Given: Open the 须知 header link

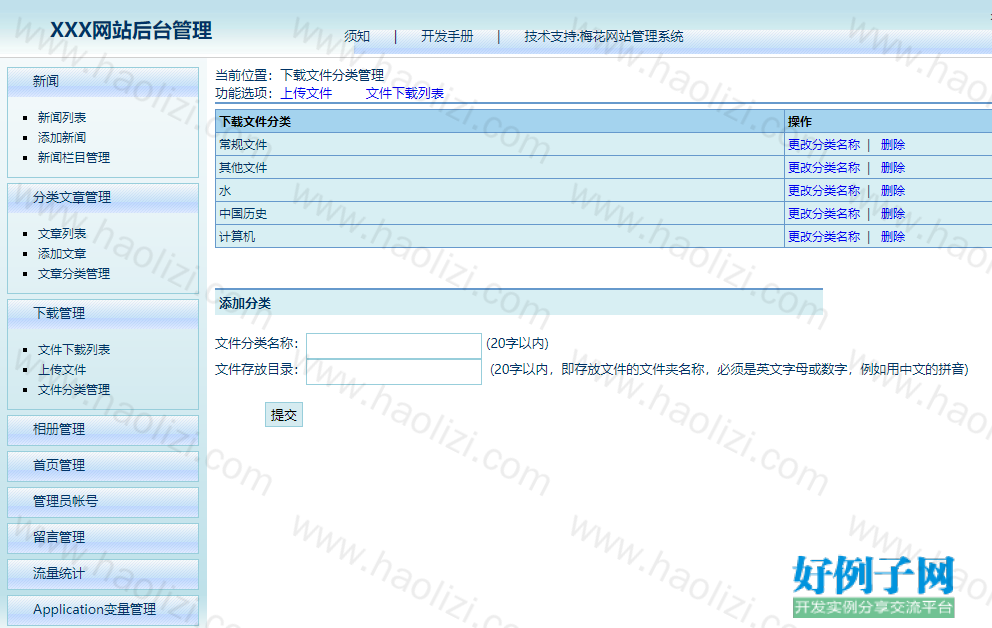Looking at the screenshot, I should (x=357, y=37).
